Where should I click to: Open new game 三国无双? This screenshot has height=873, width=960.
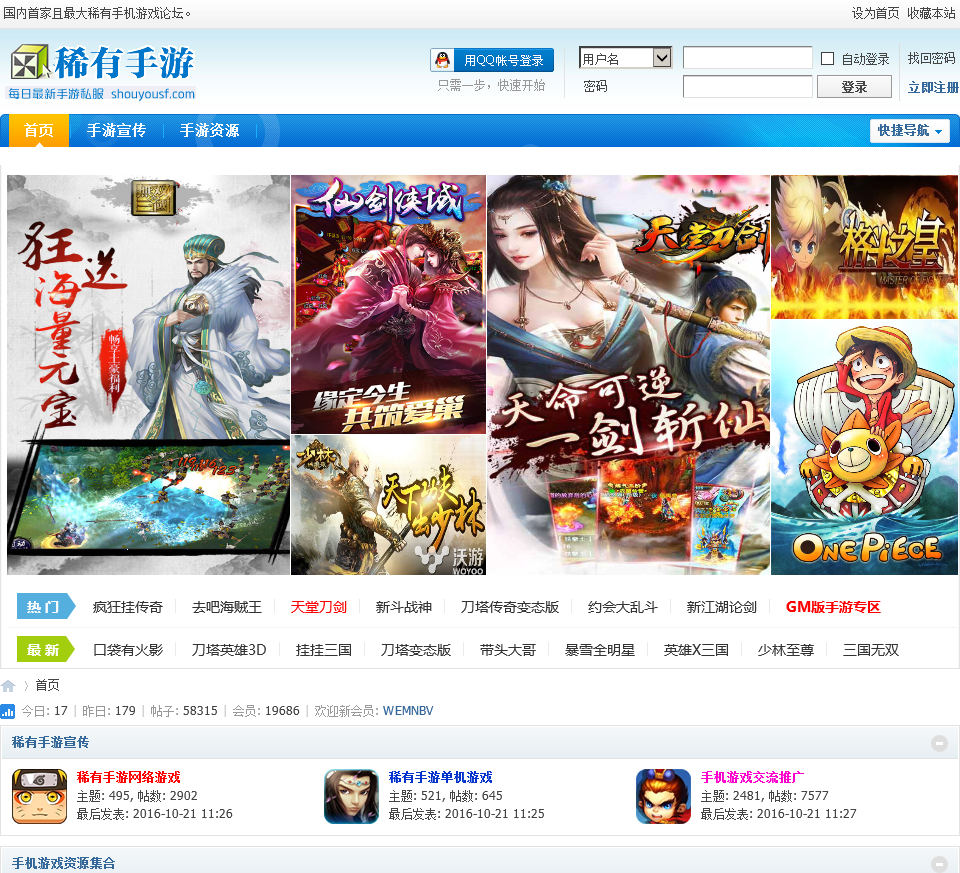871,650
